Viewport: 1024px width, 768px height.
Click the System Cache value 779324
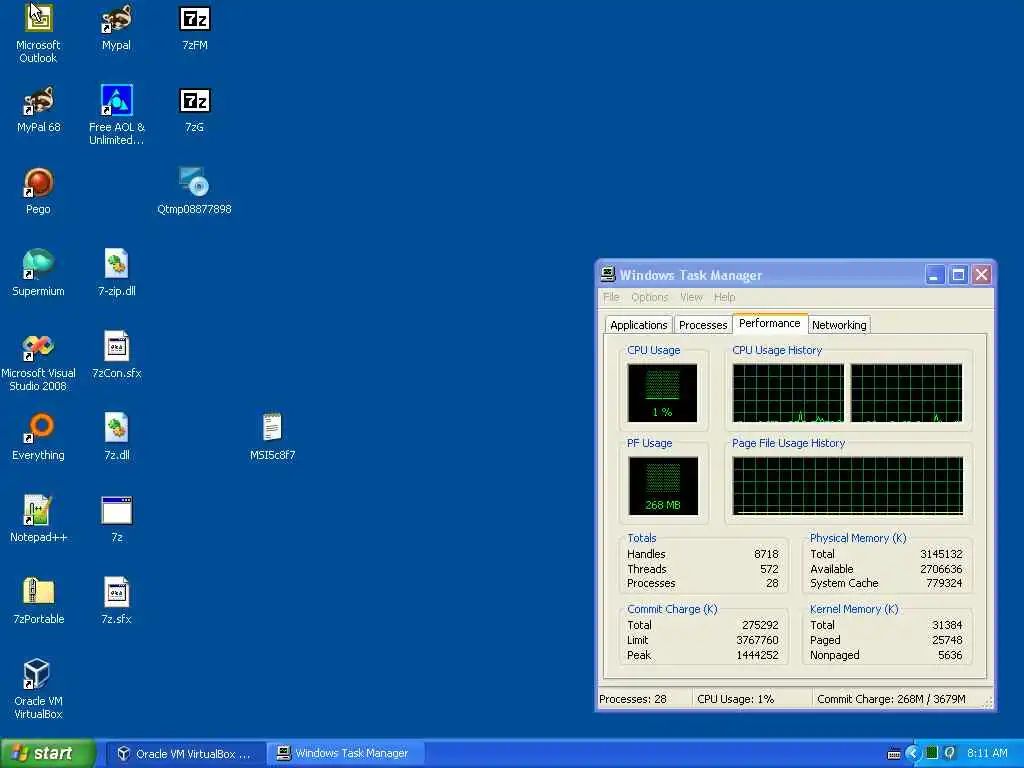tap(944, 583)
